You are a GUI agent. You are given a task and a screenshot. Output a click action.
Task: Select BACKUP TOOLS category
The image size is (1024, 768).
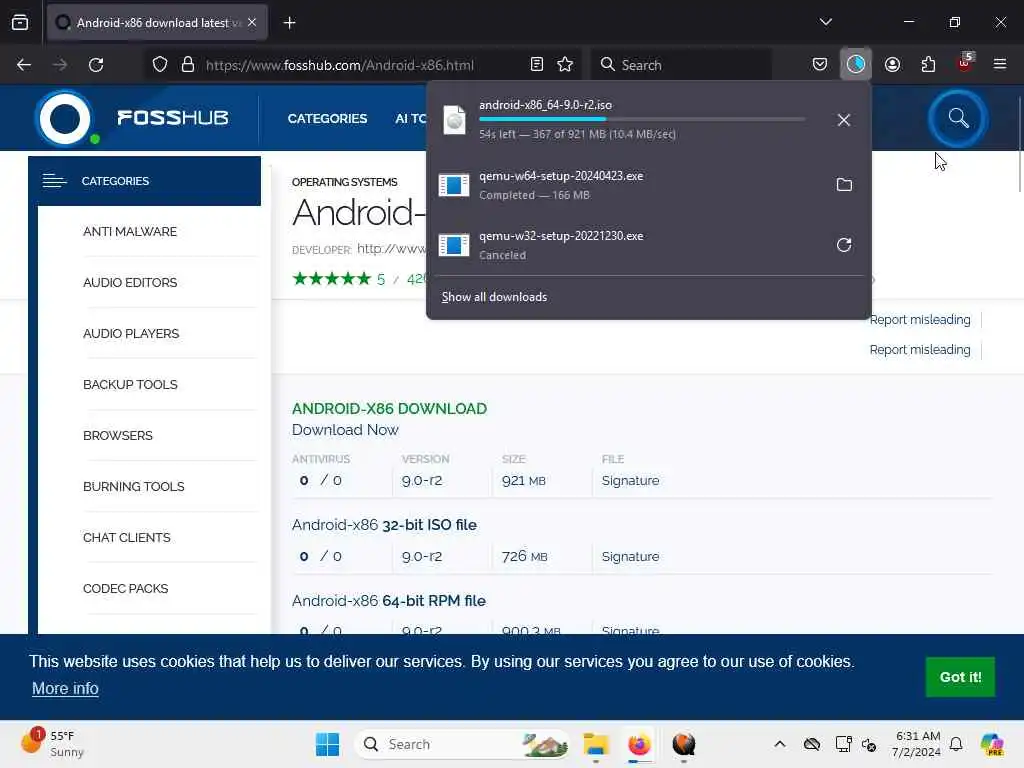coord(130,385)
